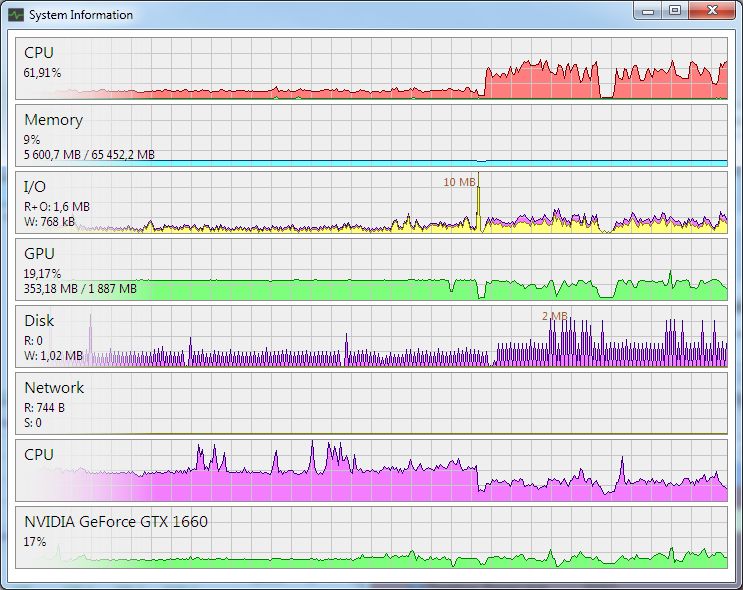Image resolution: width=743 pixels, height=590 pixels.
Task: Click the 2 MB peak label in Disk graph
Action: [x=554, y=316]
